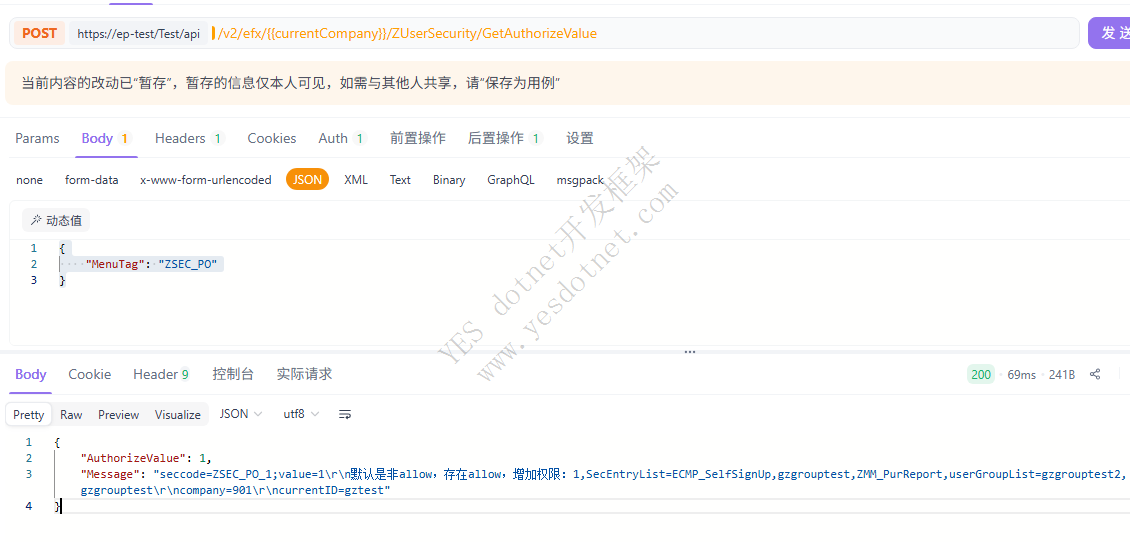
Task: Select JSON body type
Action: (x=308, y=180)
